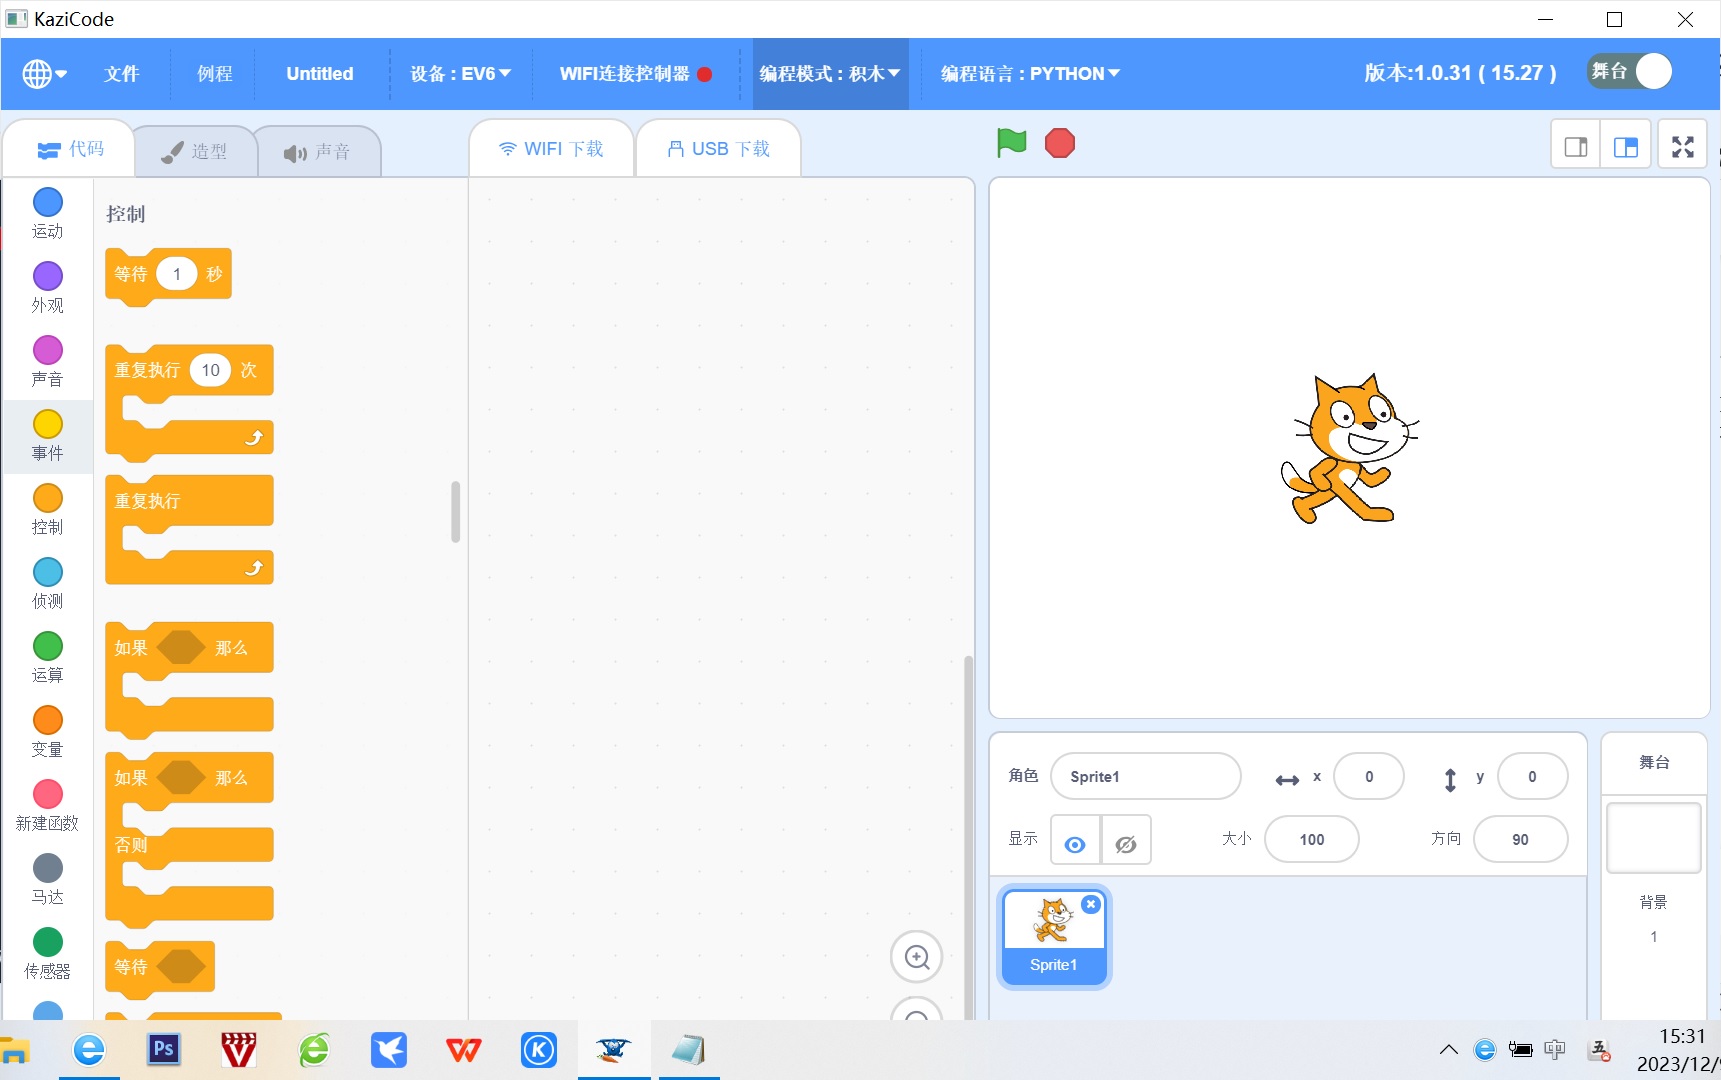This screenshot has height=1080, width=1721.
Task: Open Internet Explorer from the taskbar
Action: click(x=89, y=1049)
